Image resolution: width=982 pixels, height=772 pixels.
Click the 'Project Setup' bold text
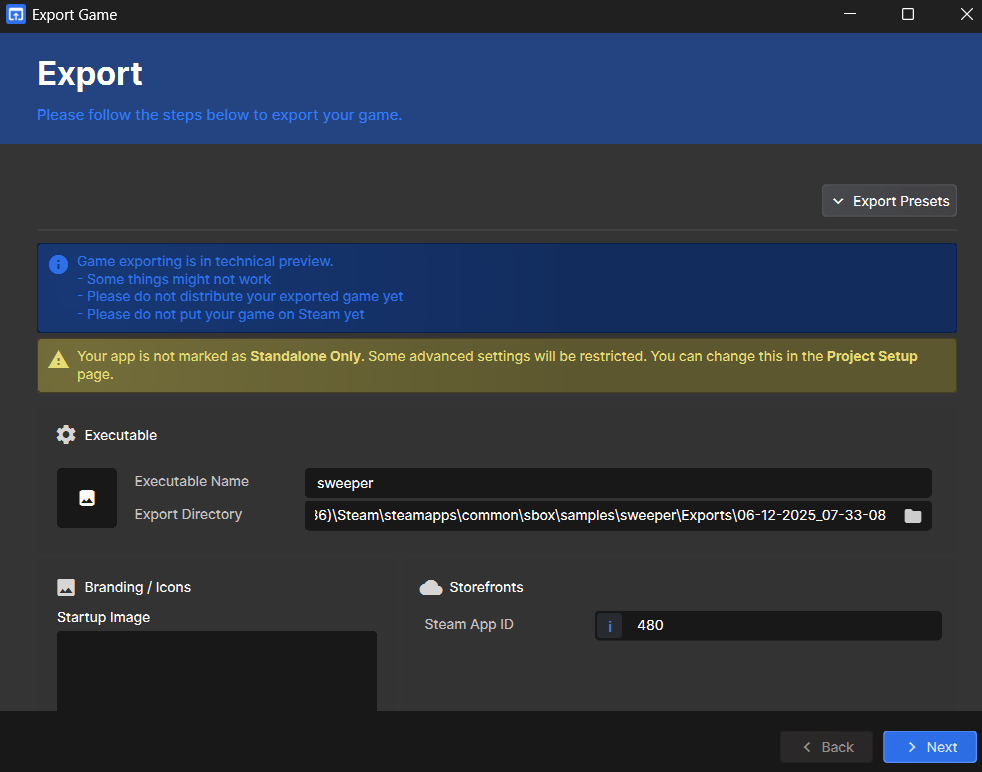pos(872,356)
